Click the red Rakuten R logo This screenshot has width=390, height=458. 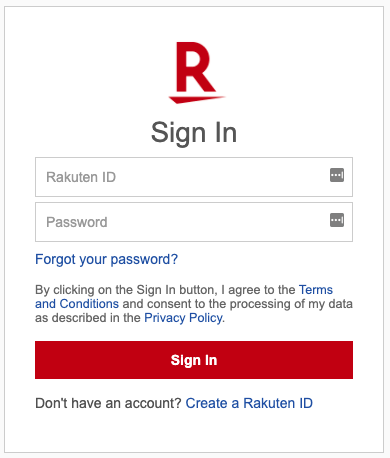pyautogui.click(x=197, y=72)
